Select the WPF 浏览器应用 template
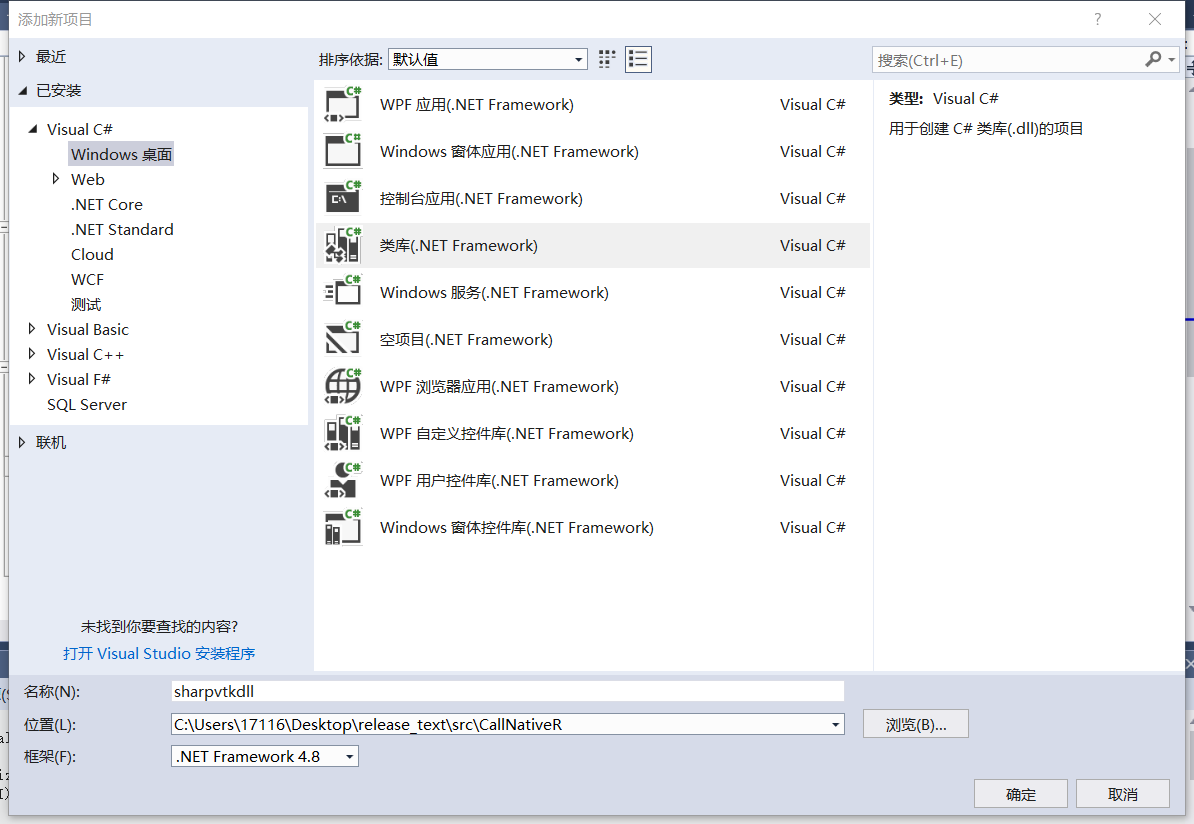 (497, 386)
